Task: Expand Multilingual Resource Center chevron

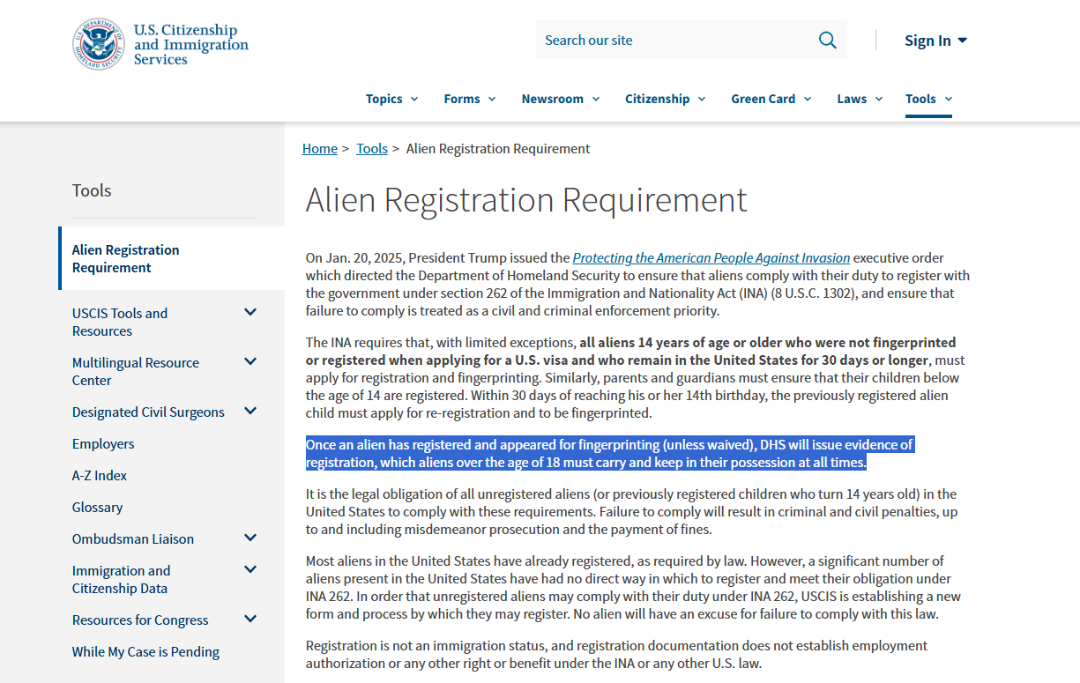Action: (250, 362)
